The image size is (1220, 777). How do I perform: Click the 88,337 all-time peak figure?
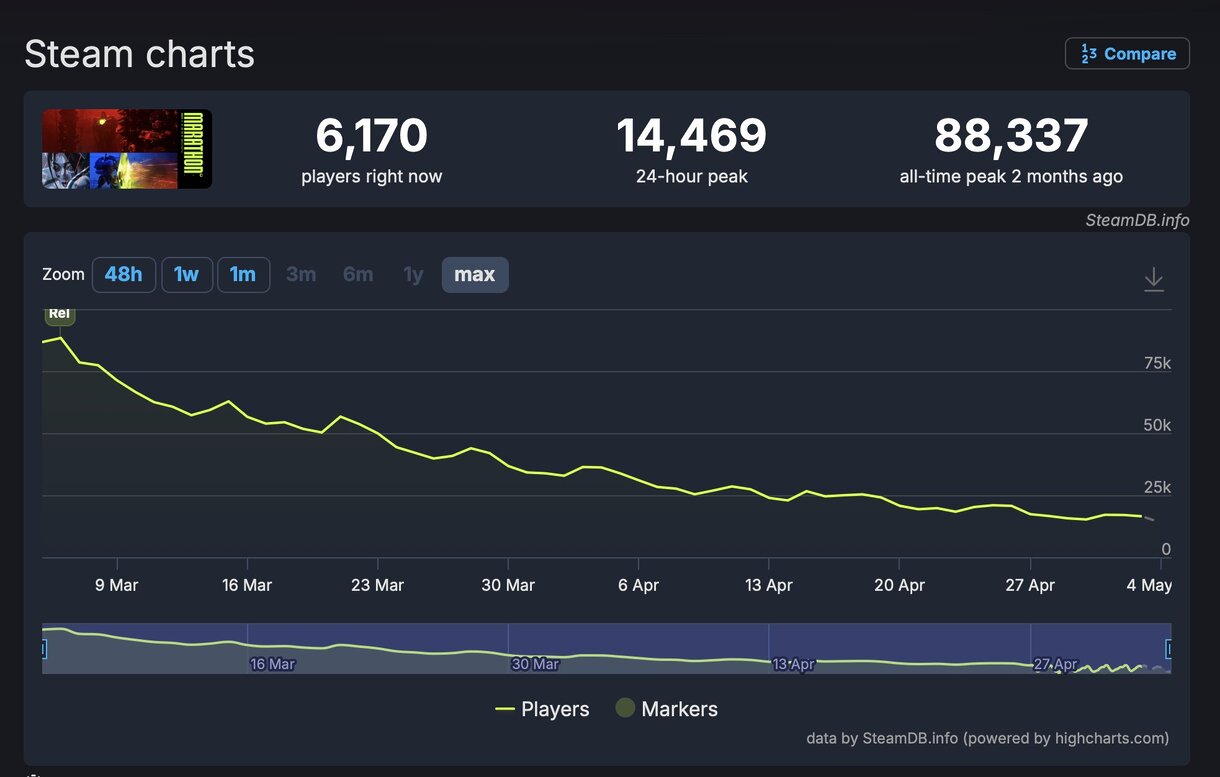pyautogui.click(x=1011, y=136)
